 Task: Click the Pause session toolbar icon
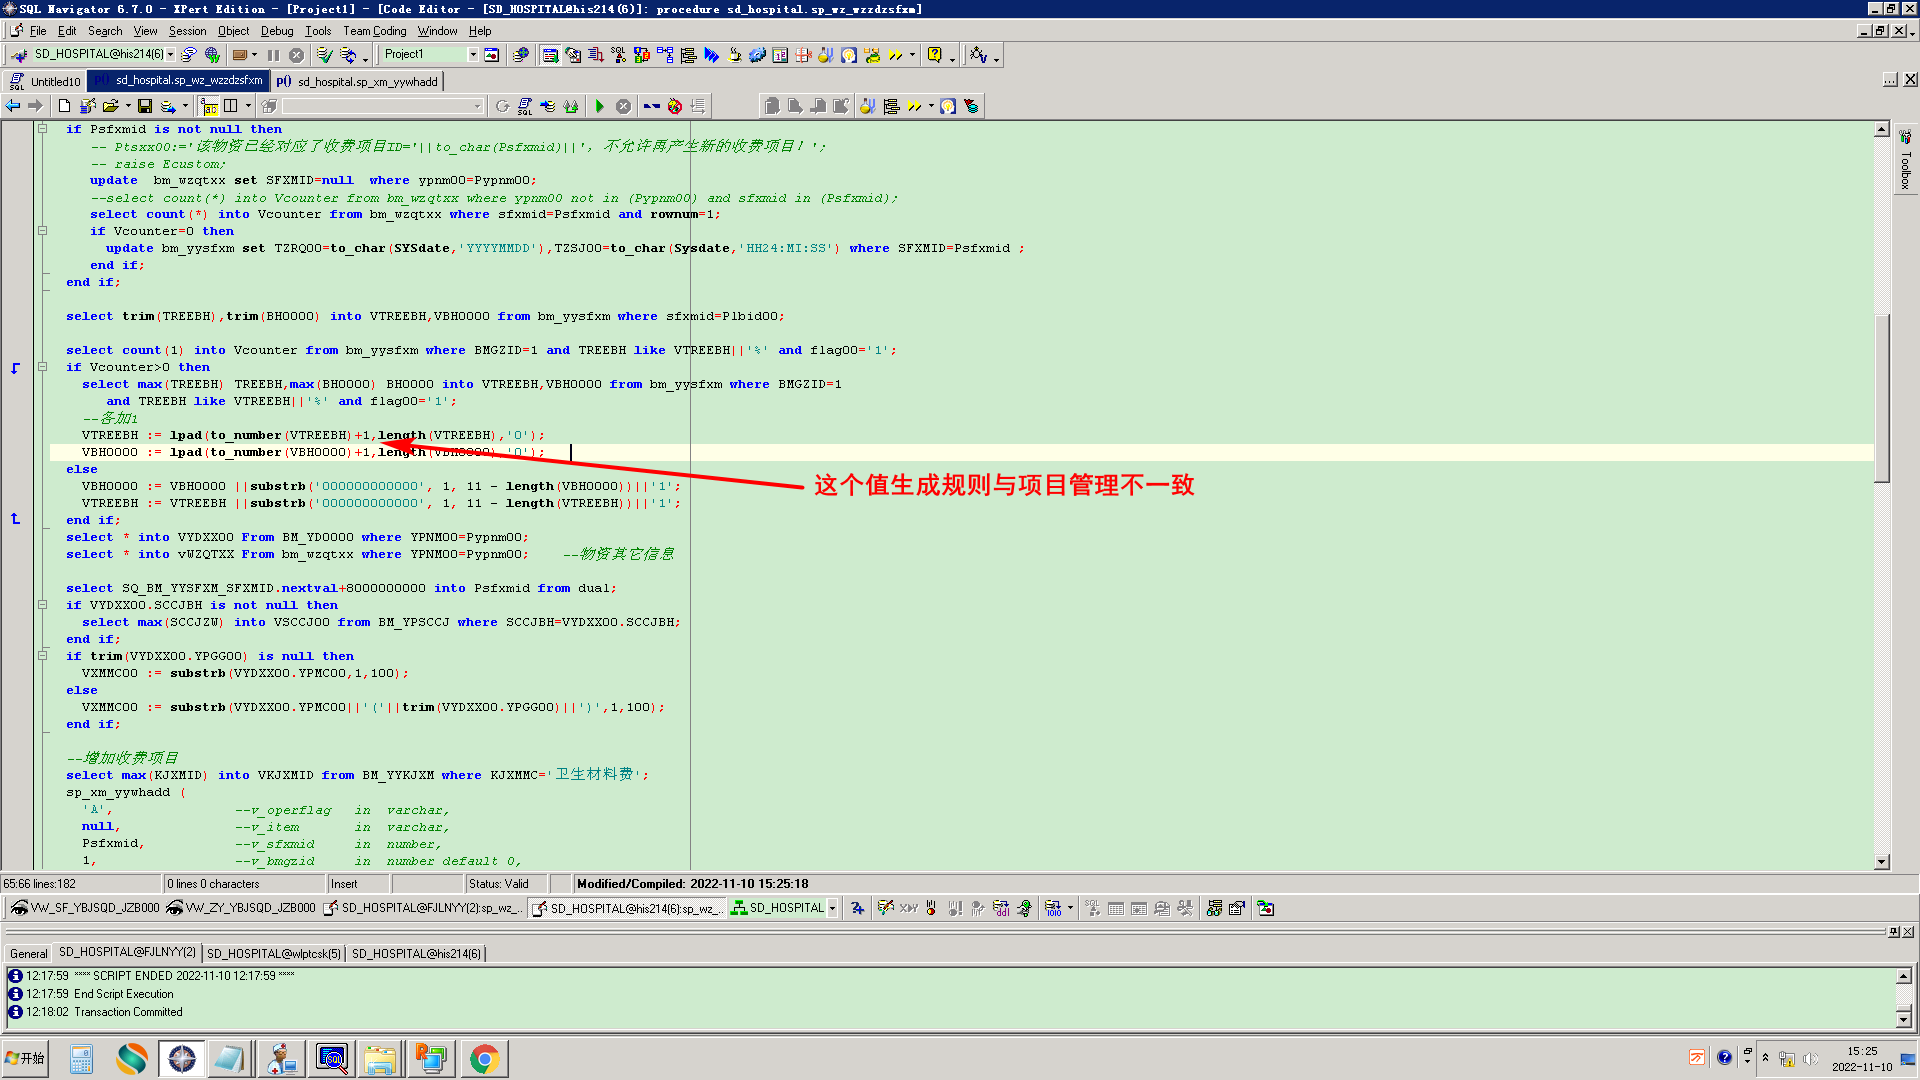tap(273, 55)
